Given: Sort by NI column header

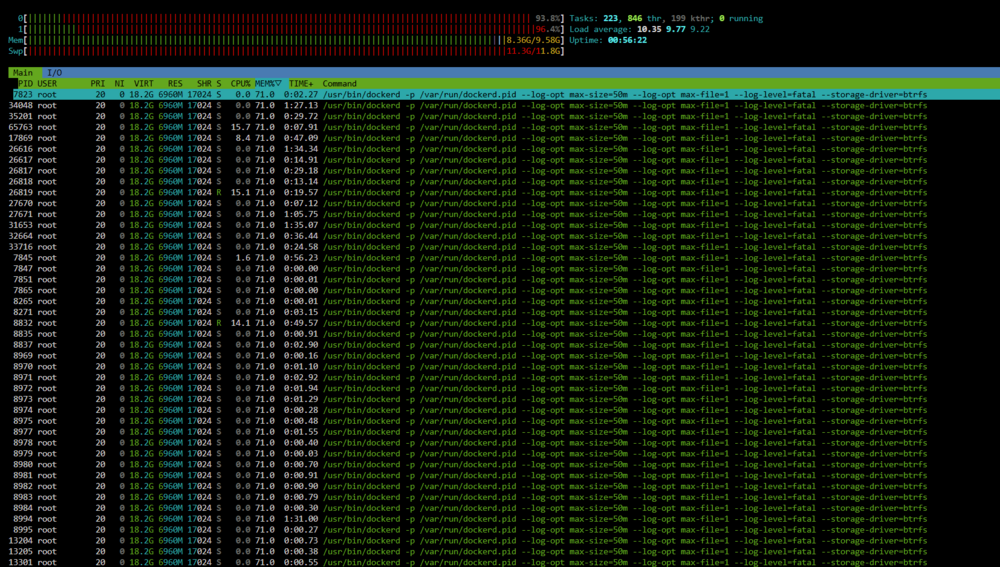Looking at the screenshot, I should tap(119, 84).
